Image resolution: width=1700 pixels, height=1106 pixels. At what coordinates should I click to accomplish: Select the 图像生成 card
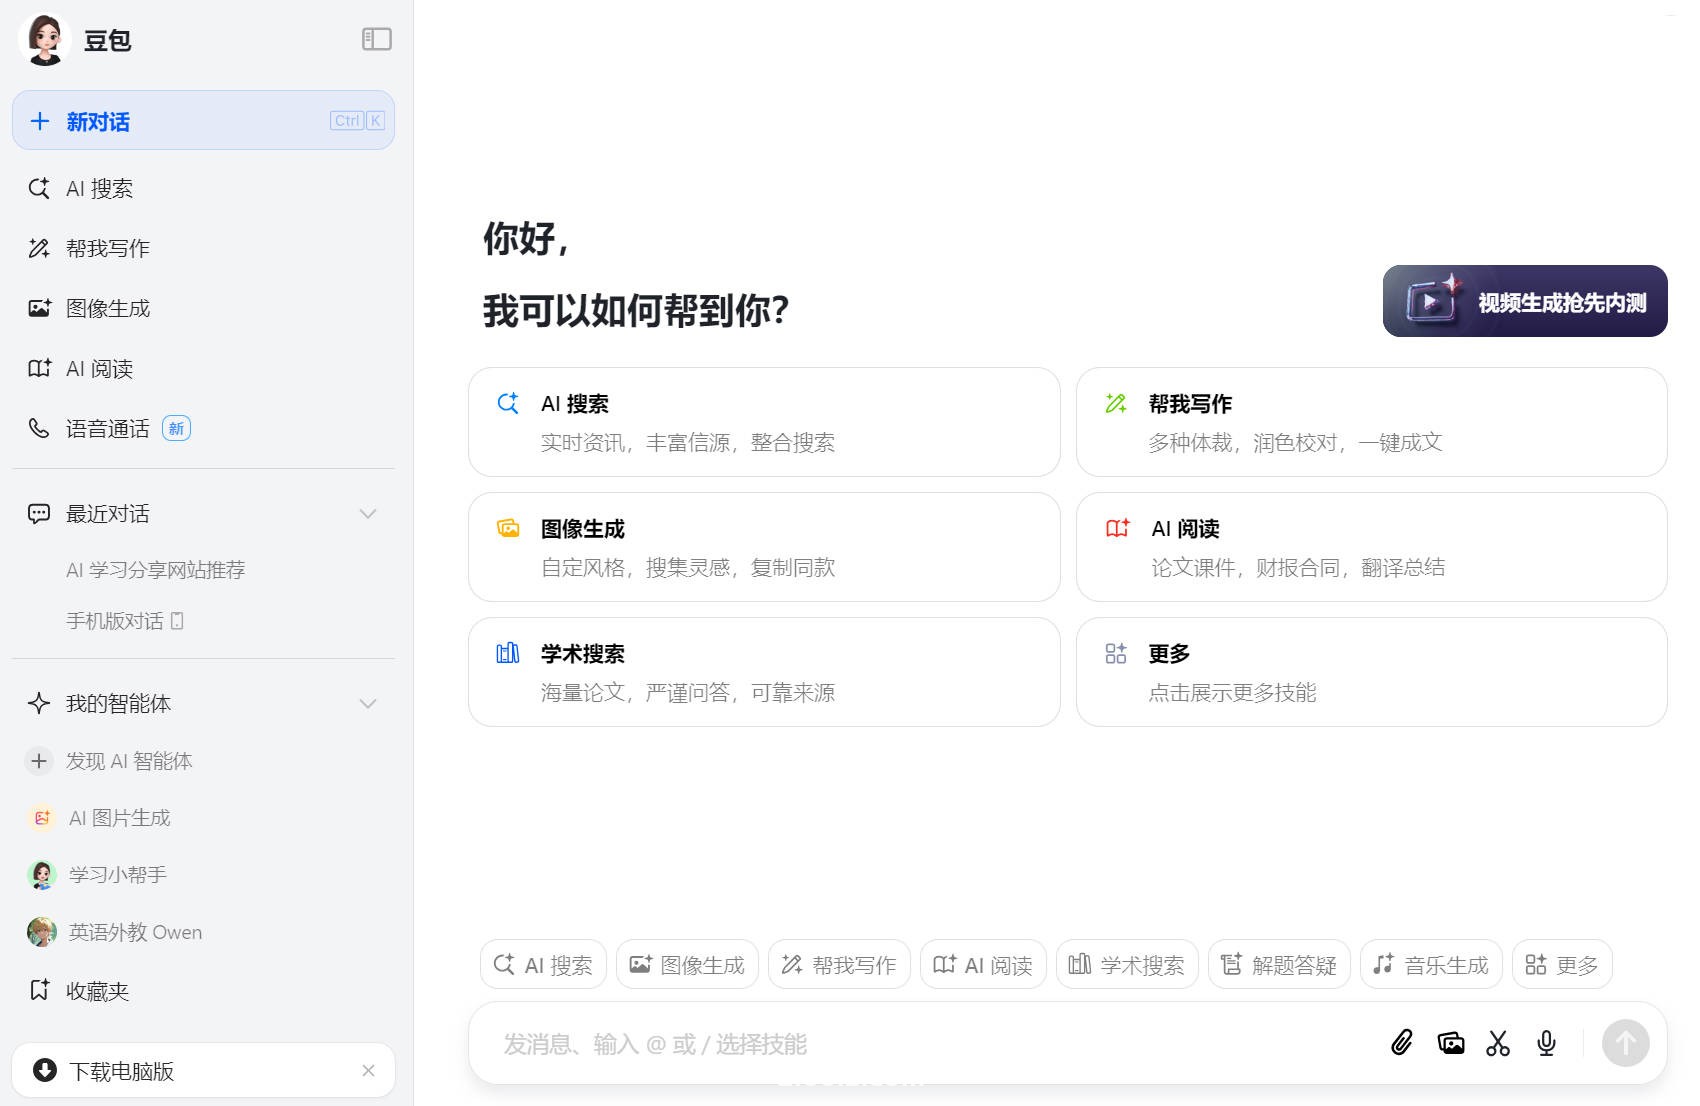click(764, 547)
